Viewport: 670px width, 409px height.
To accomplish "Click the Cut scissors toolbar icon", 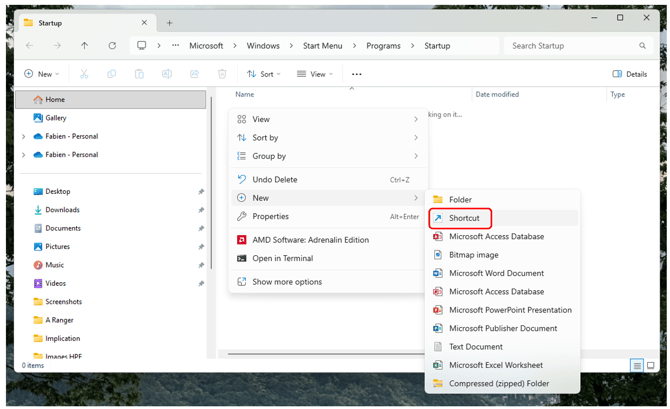I will (x=84, y=74).
